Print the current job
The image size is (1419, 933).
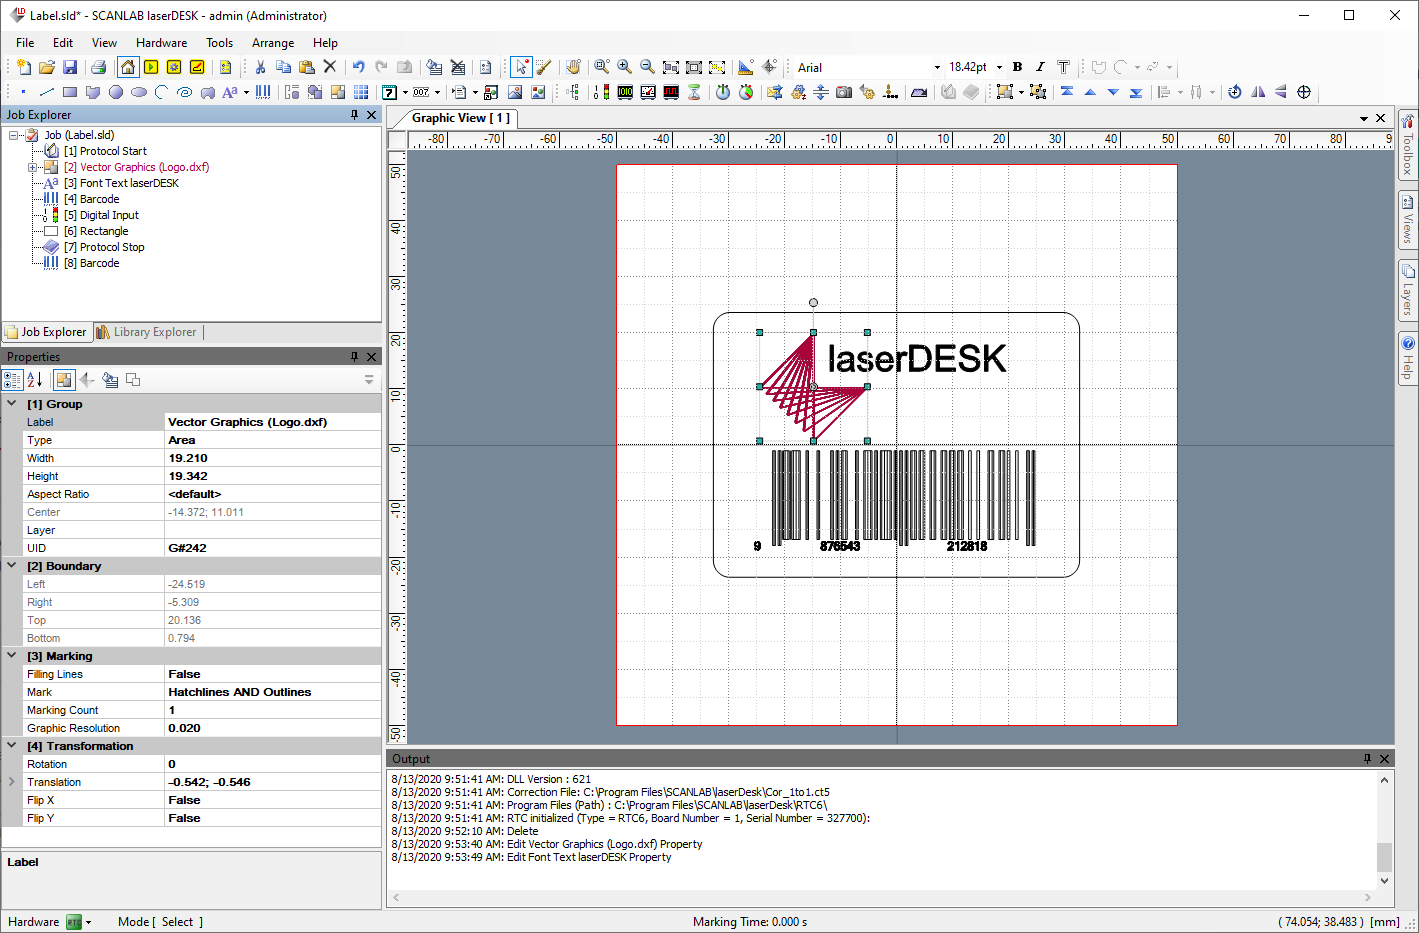click(x=98, y=67)
